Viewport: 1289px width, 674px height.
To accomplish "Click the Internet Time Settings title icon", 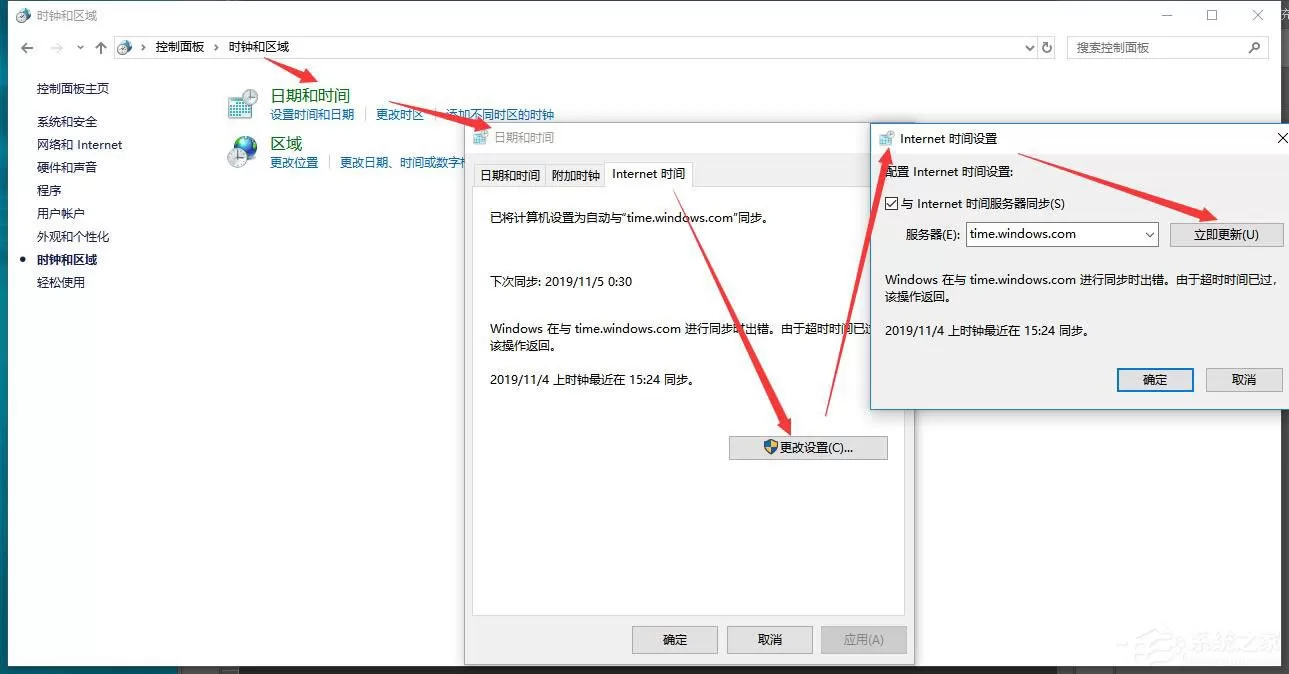I will click(x=886, y=138).
